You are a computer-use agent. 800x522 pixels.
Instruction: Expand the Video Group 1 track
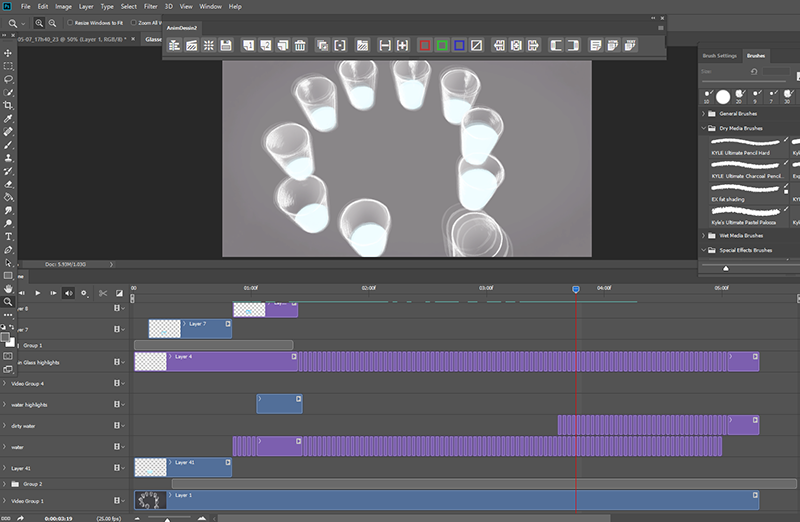(x=5, y=501)
